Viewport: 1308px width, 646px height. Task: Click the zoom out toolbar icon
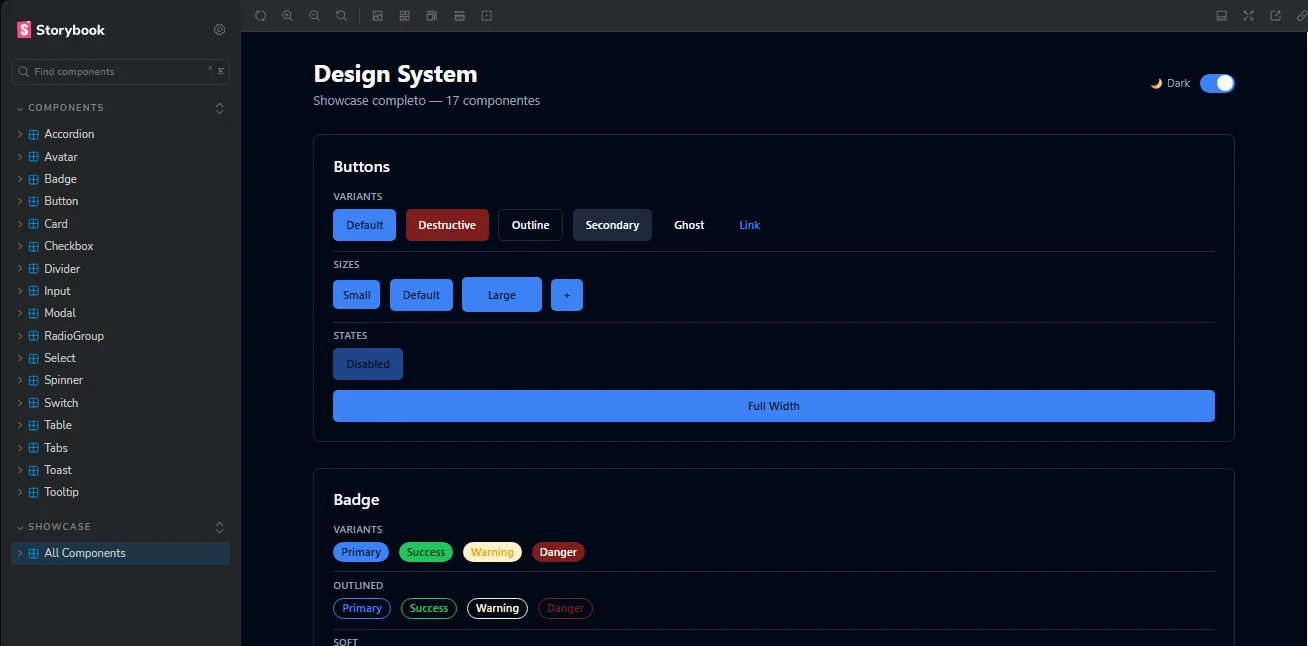(315, 16)
